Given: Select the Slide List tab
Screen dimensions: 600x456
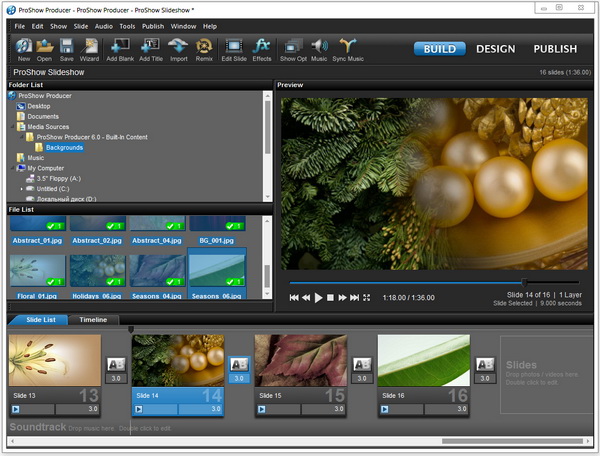Looking at the screenshot, I should 41,320.
